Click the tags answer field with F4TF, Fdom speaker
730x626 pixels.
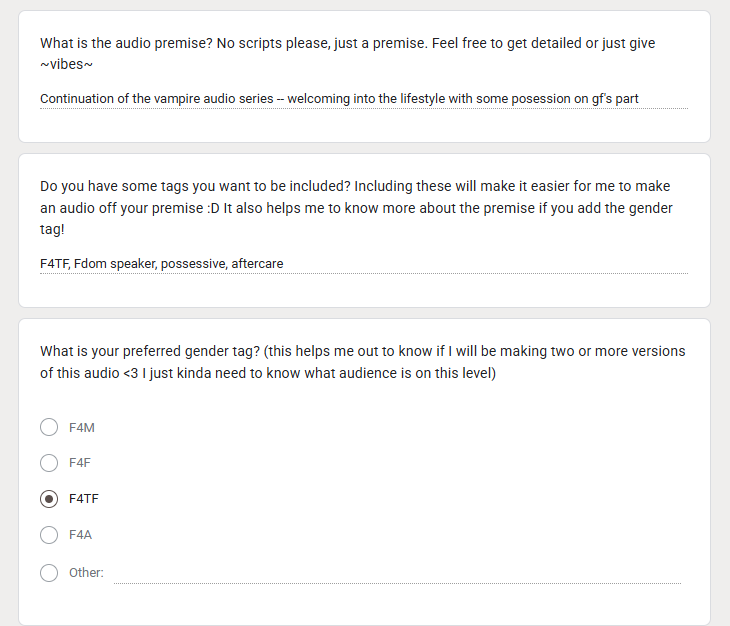point(364,264)
